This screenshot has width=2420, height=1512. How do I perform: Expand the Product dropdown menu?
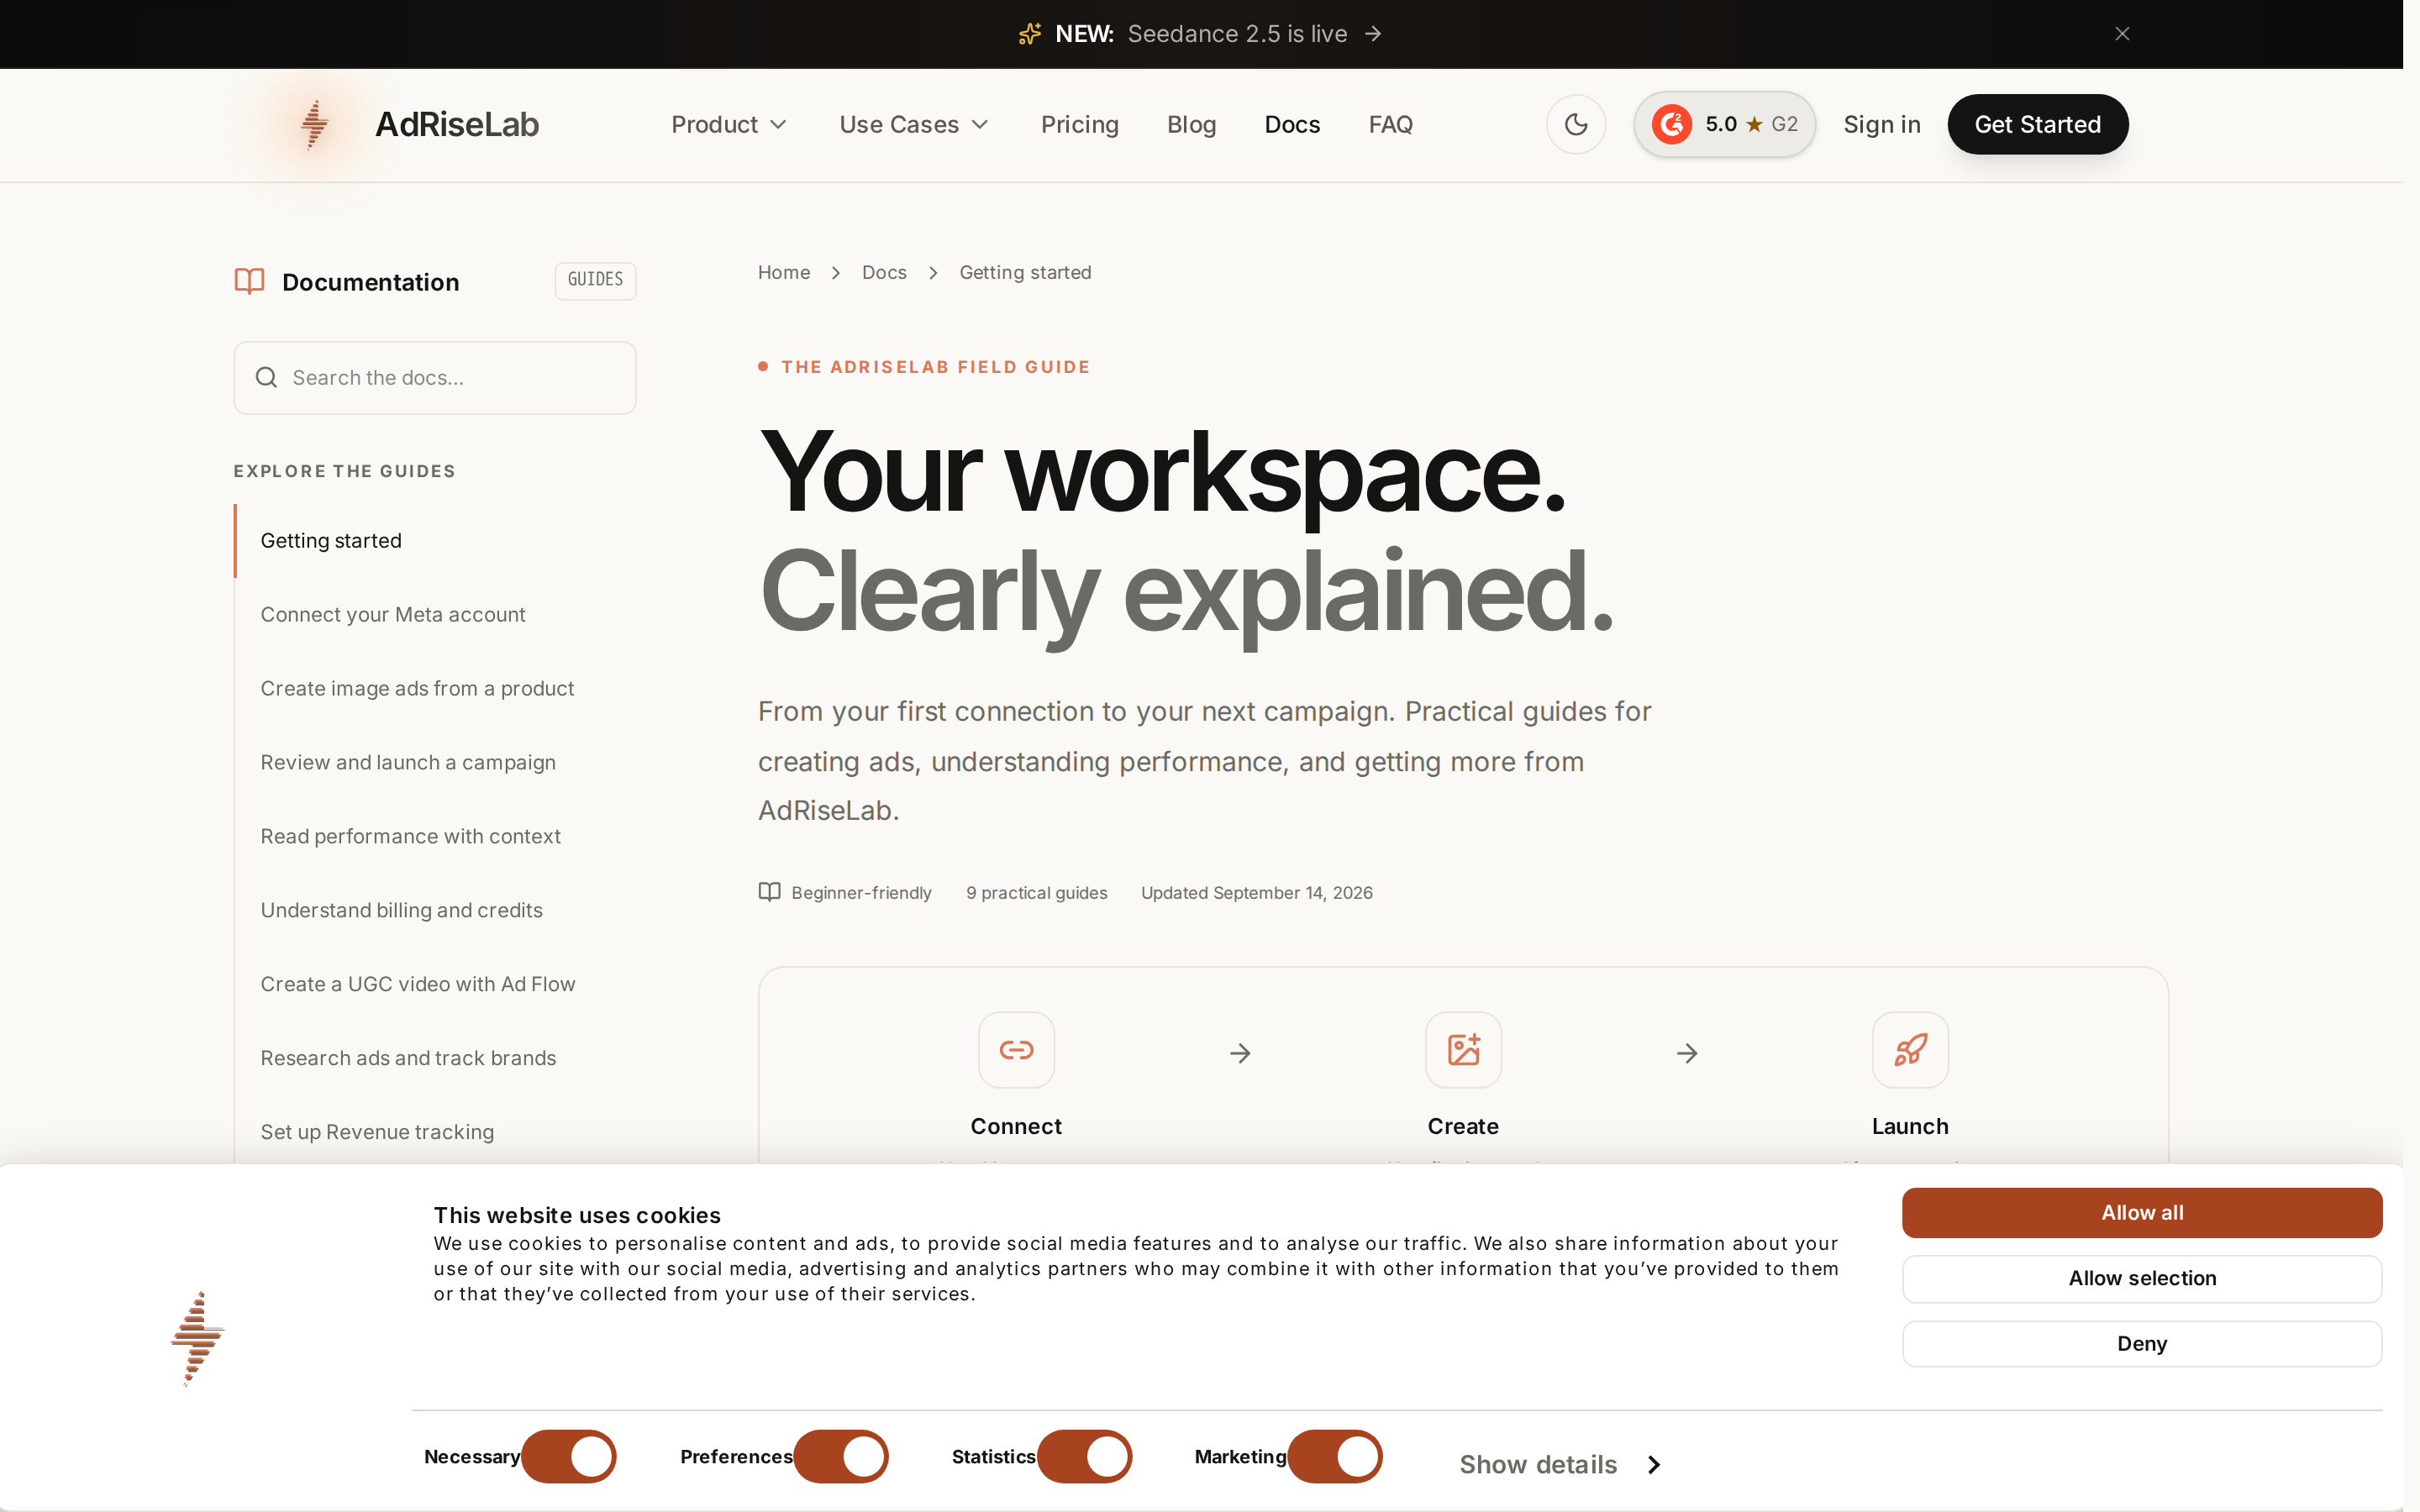[729, 124]
